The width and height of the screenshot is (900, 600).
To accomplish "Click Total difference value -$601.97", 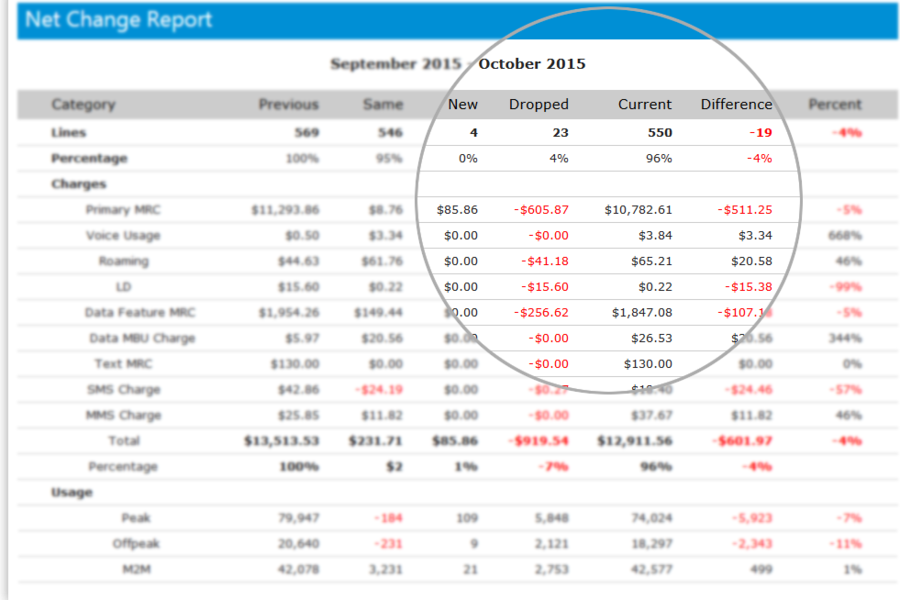I will pos(742,441).
